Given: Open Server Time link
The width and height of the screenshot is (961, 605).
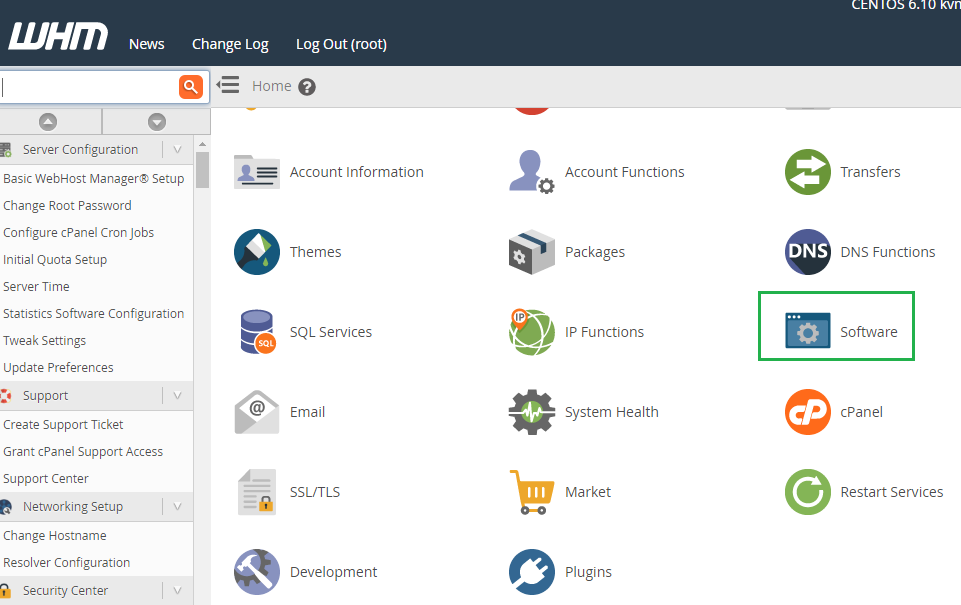Looking at the screenshot, I should point(36,287).
